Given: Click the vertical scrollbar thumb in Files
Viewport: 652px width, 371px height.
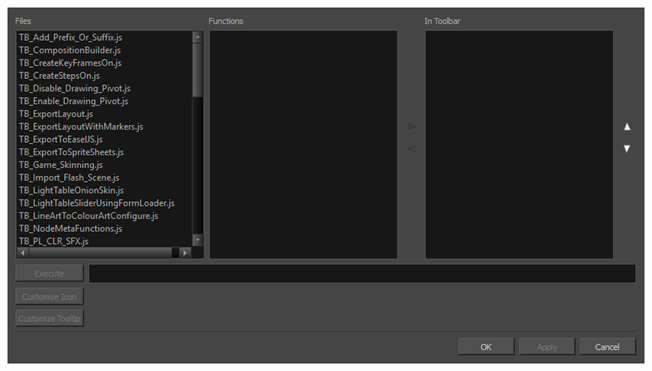Looking at the screenshot, I should 198,70.
